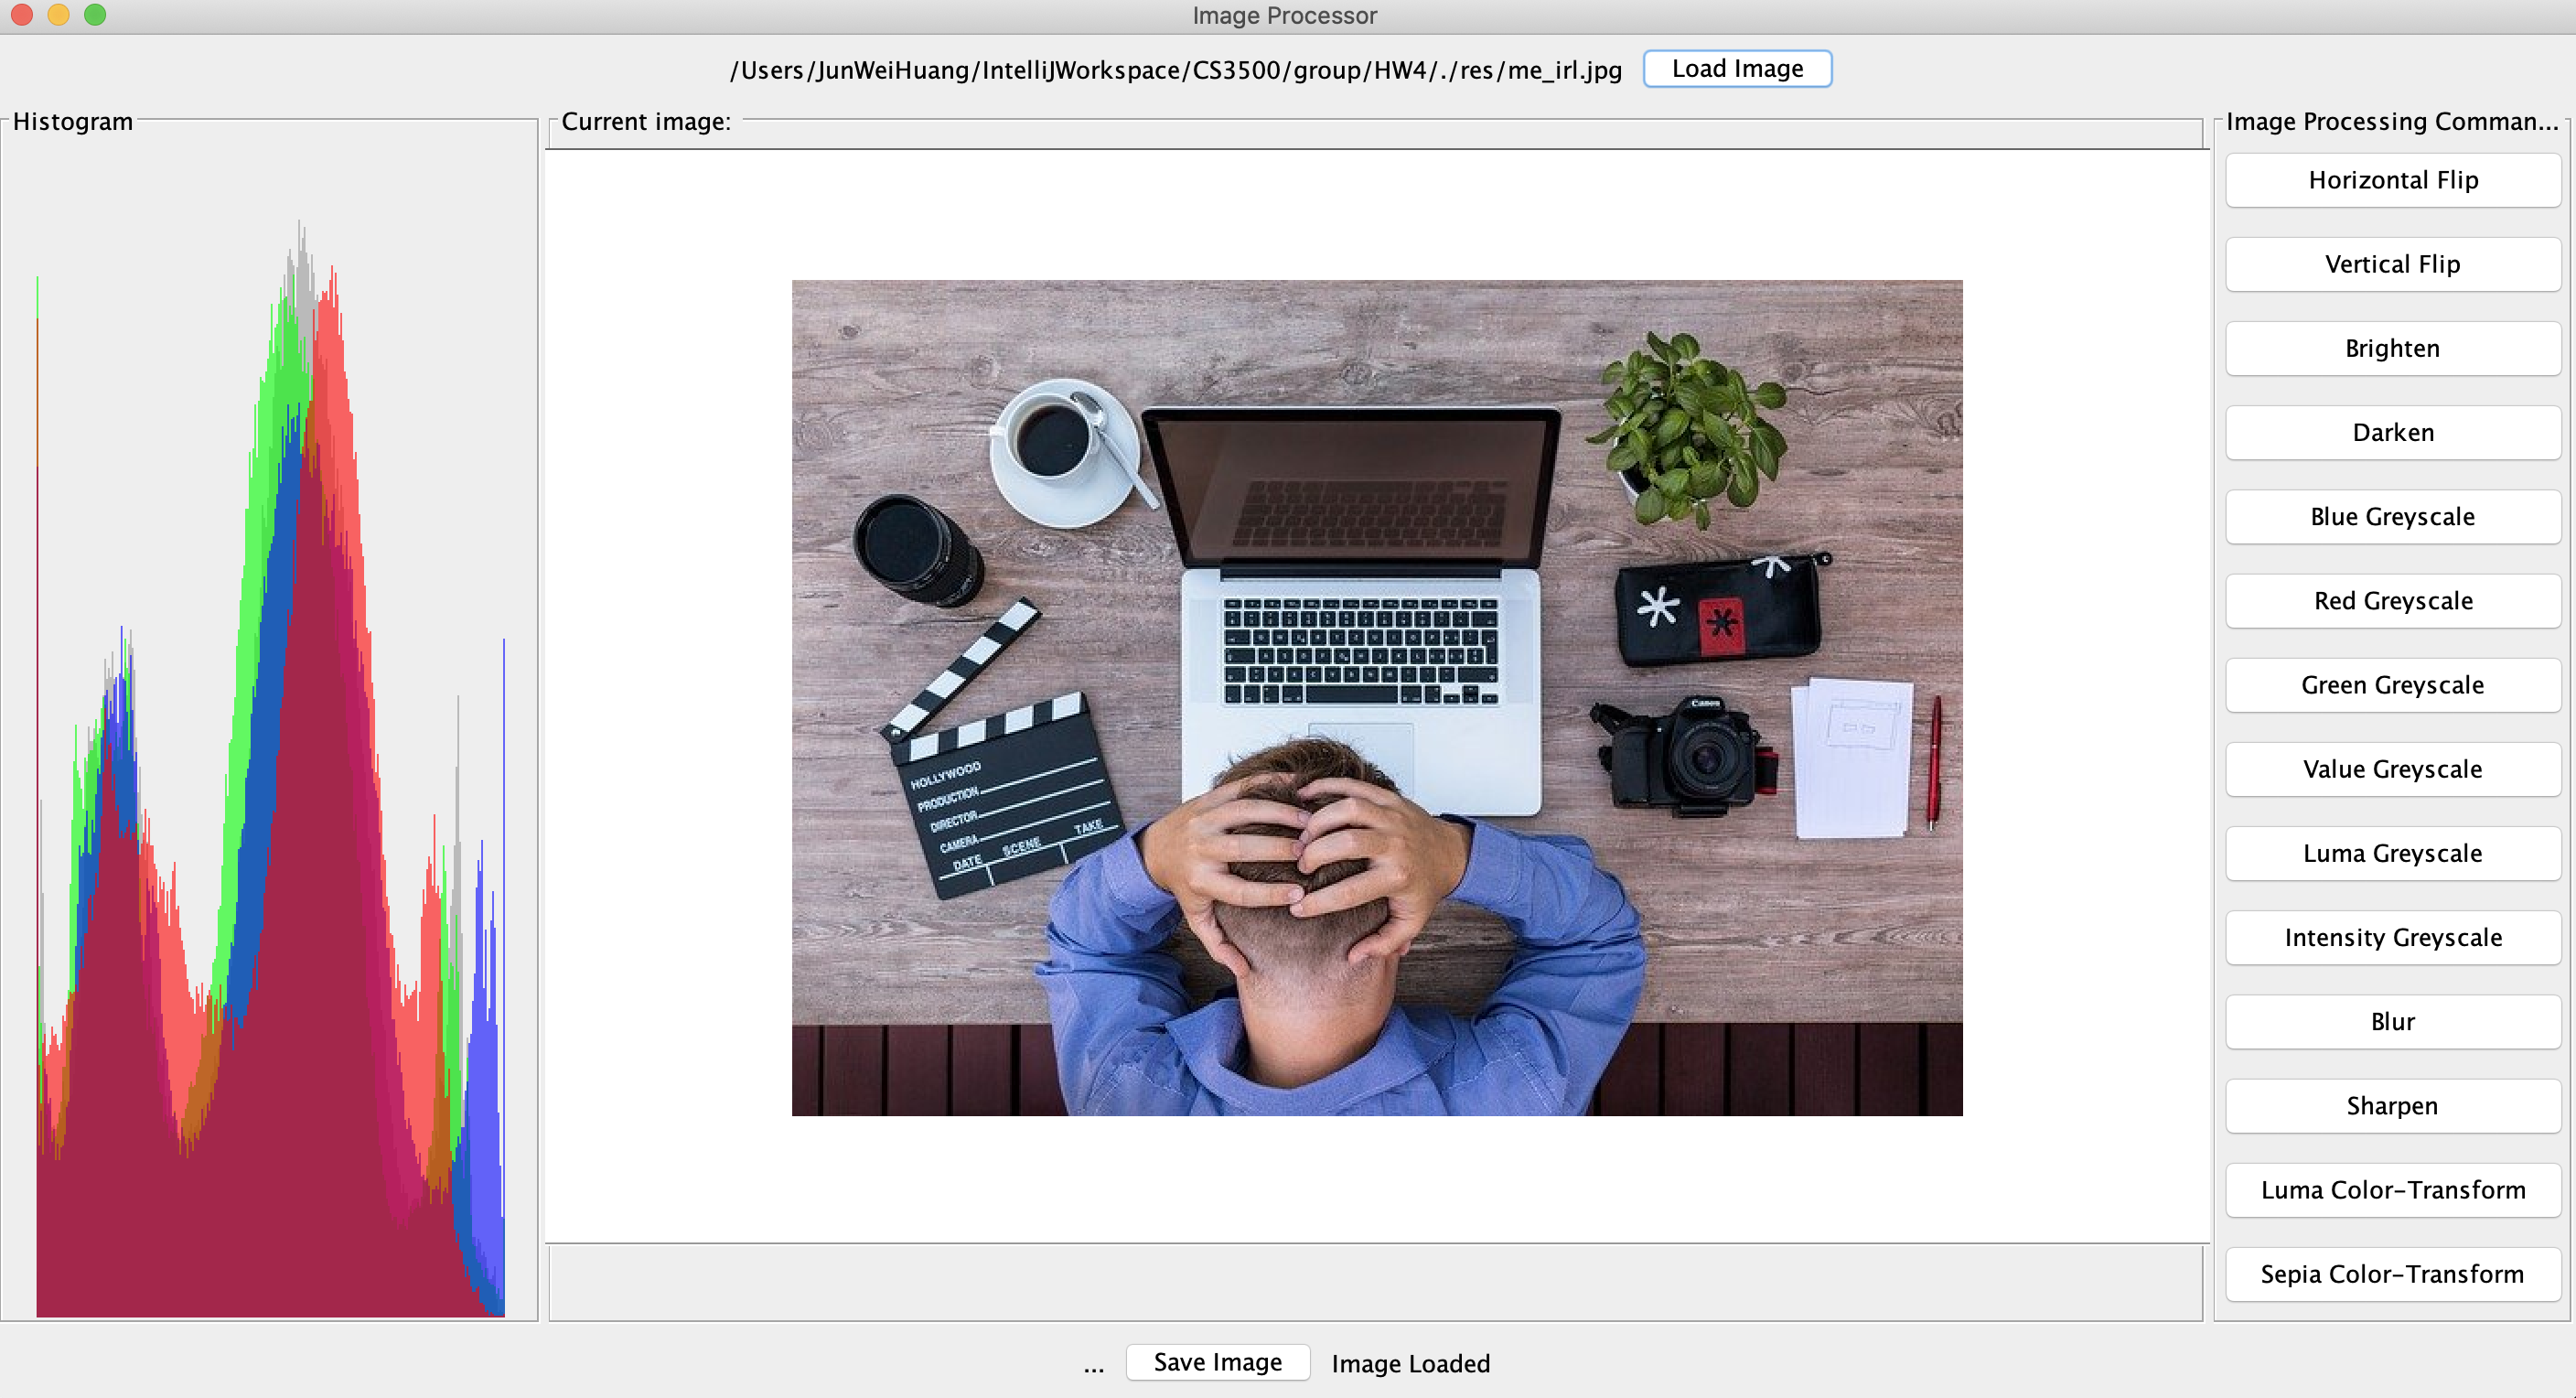This screenshot has height=1398, width=2576.
Task: Apply Sepia Color-Transform filter
Action: (x=2392, y=1274)
